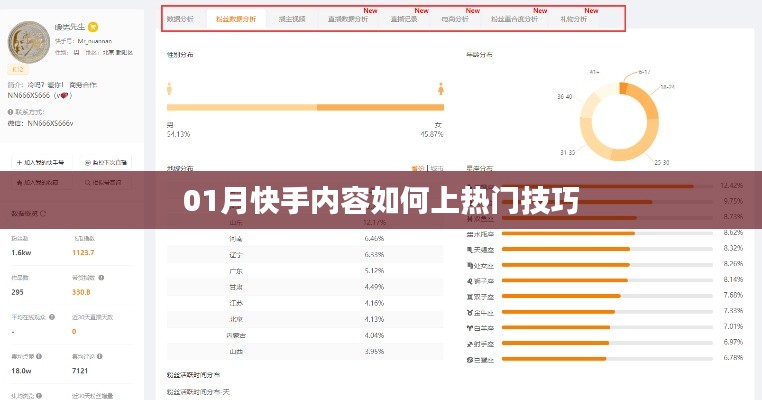Click the gold shop badge beside the username
This screenshot has height=400, width=762.
click(x=93, y=27)
